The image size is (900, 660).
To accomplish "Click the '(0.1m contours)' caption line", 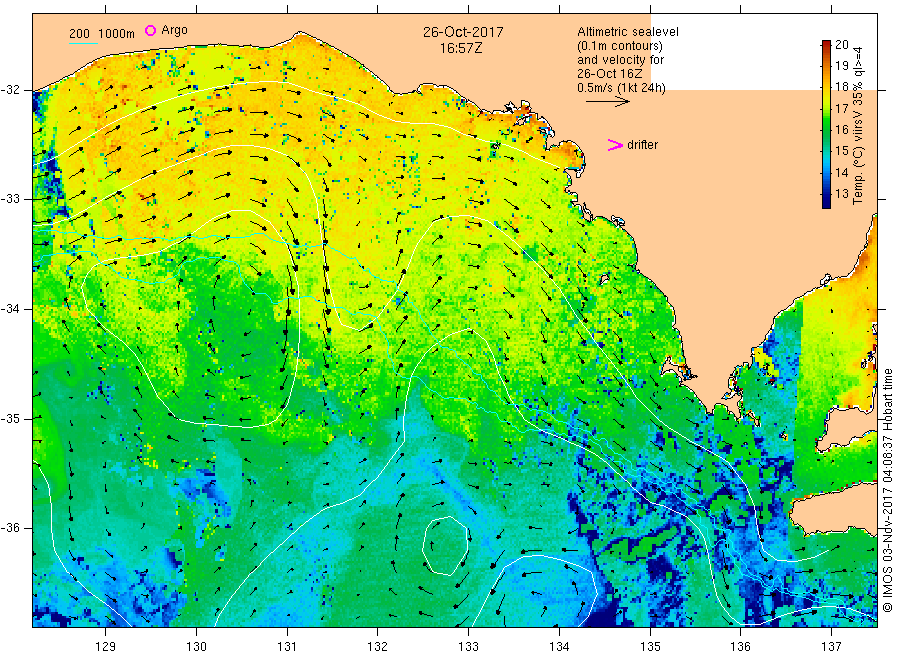I will (x=619, y=46).
